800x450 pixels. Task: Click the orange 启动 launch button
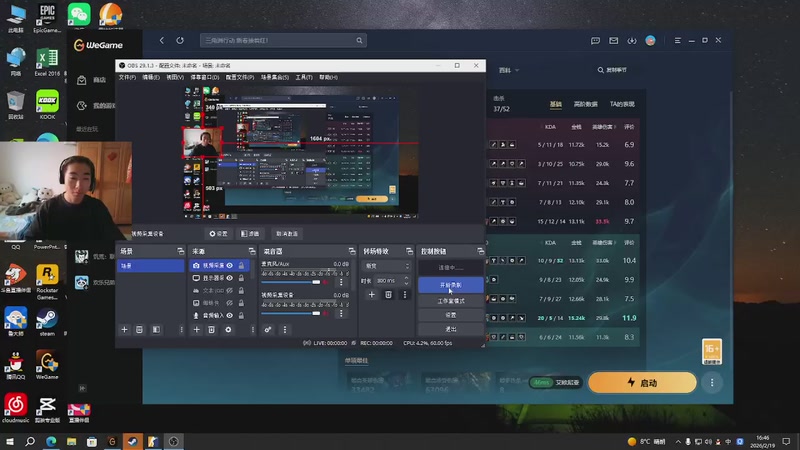642,382
